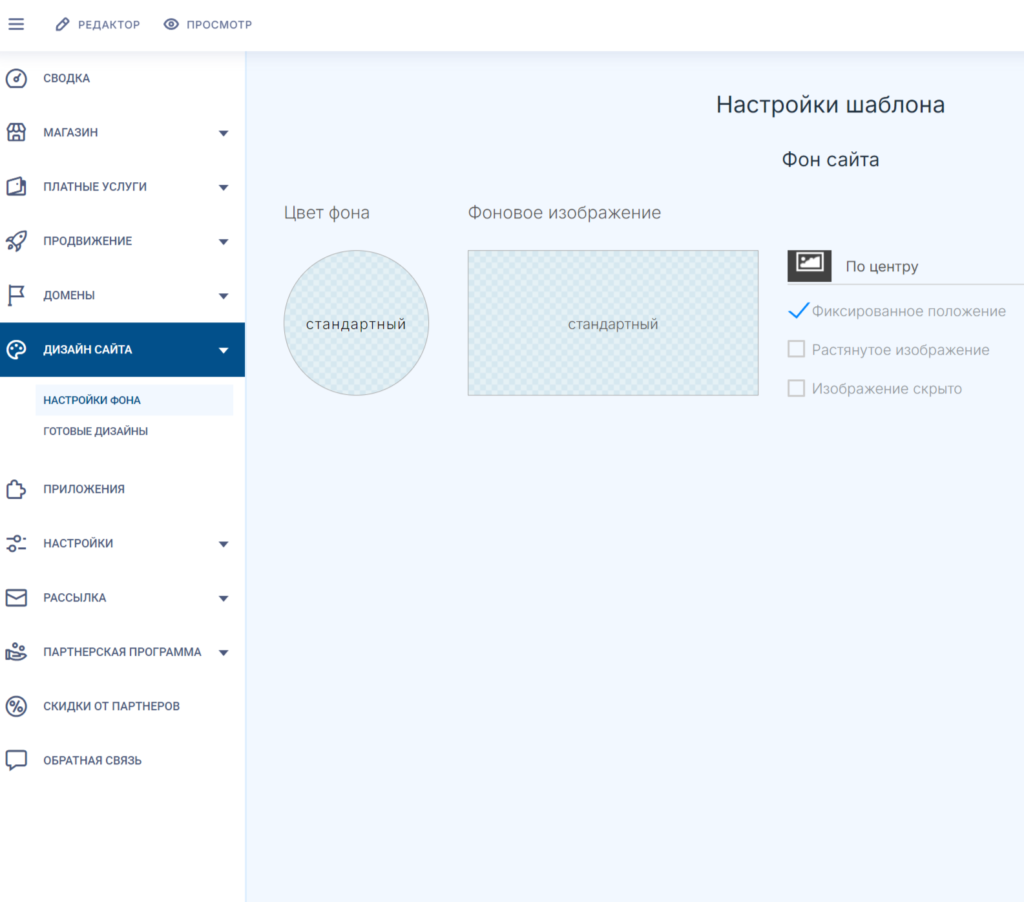The image size is (1024, 902).
Task: Click the Рассылка envelope icon
Action: [x=16, y=598]
